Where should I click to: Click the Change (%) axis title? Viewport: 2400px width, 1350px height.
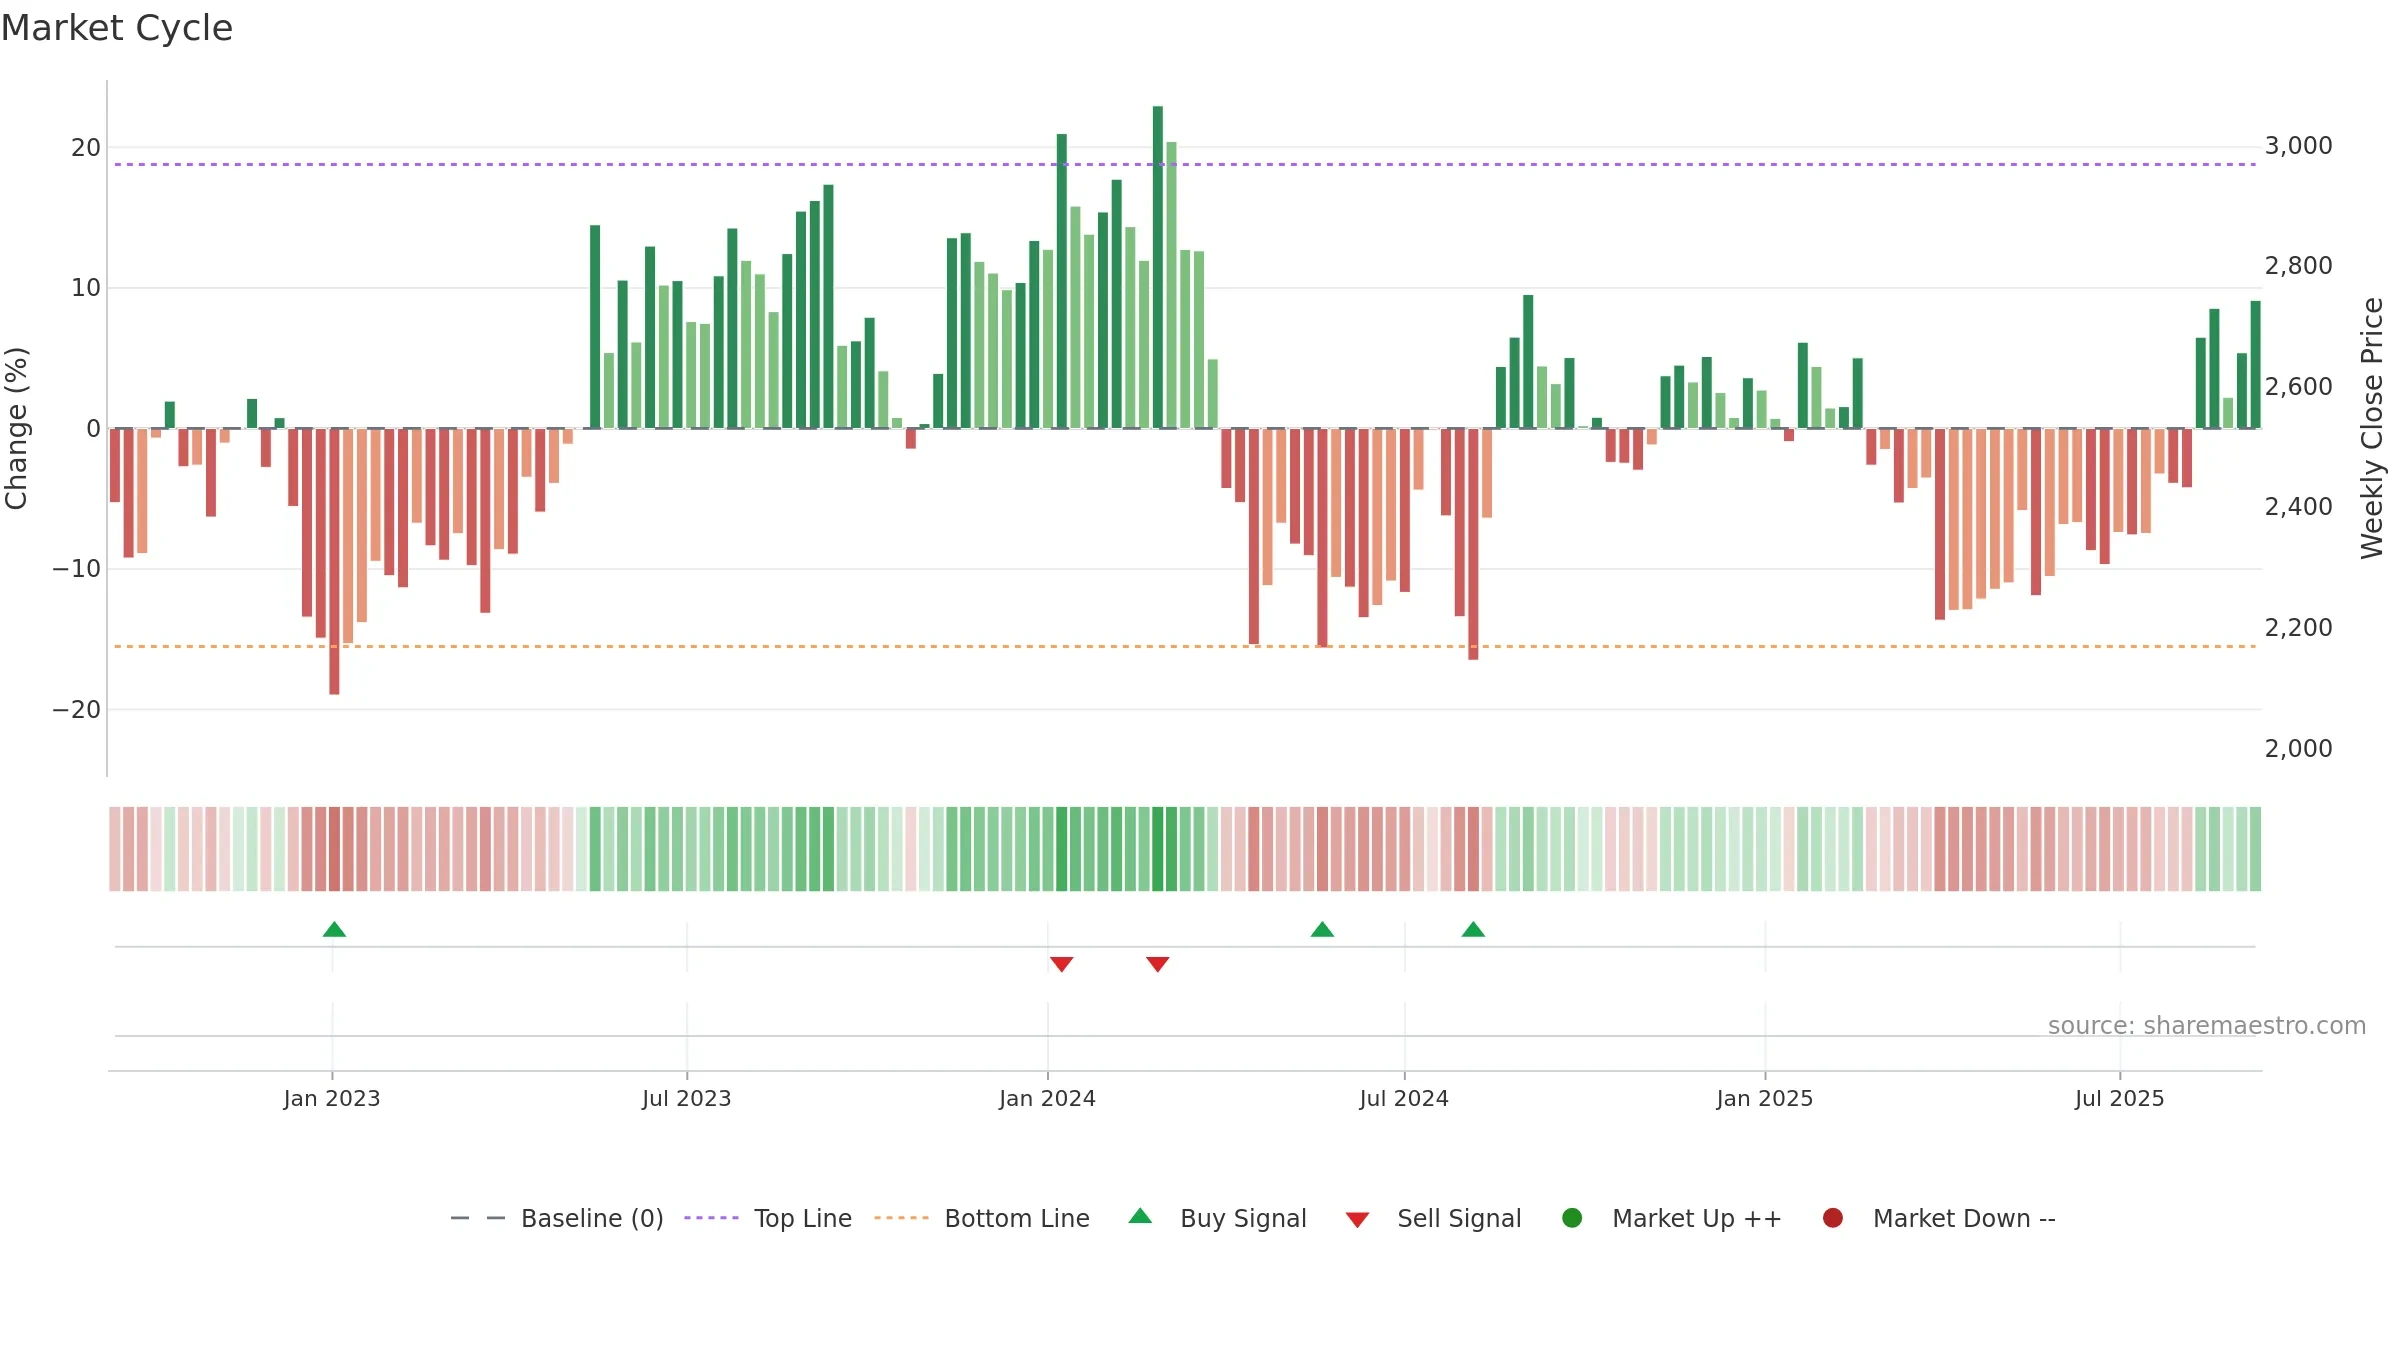point(17,428)
